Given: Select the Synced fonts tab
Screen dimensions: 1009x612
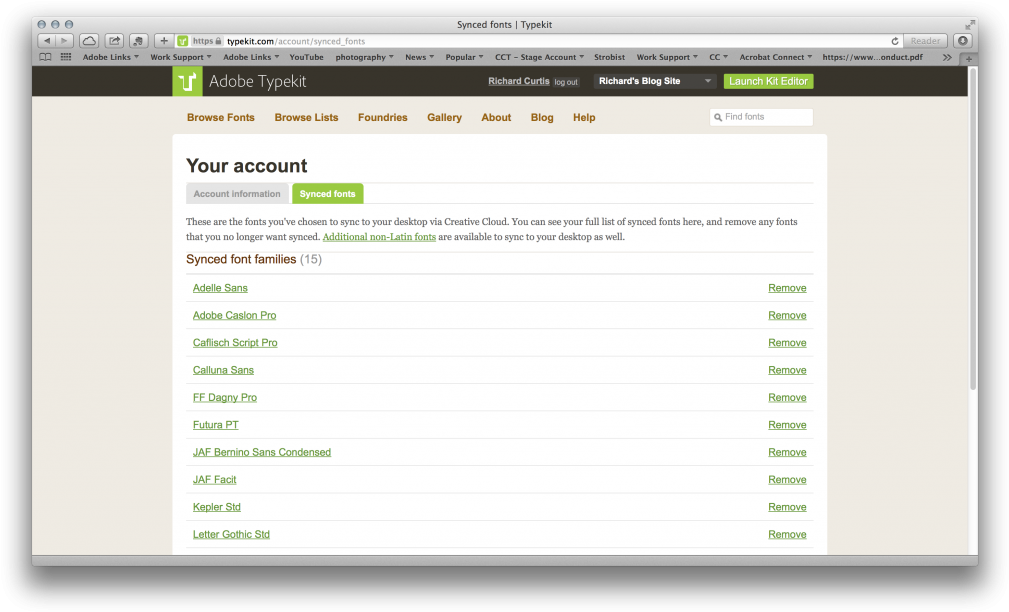Looking at the screenshot, I should coord(327,193).
